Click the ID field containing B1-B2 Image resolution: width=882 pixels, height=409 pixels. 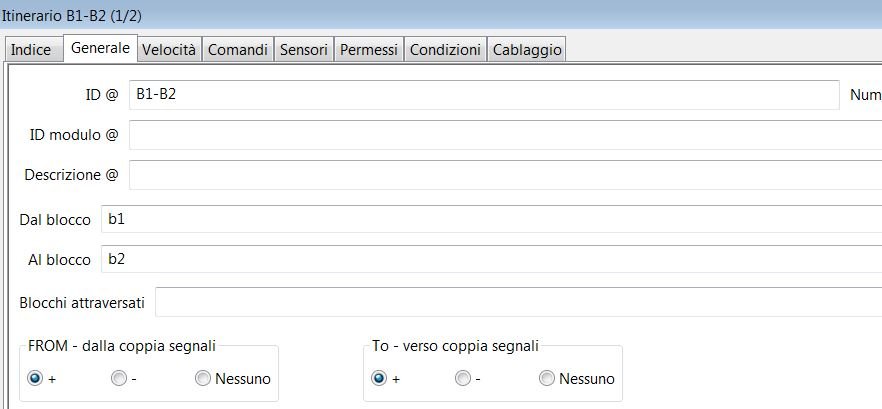coord(483,95)
